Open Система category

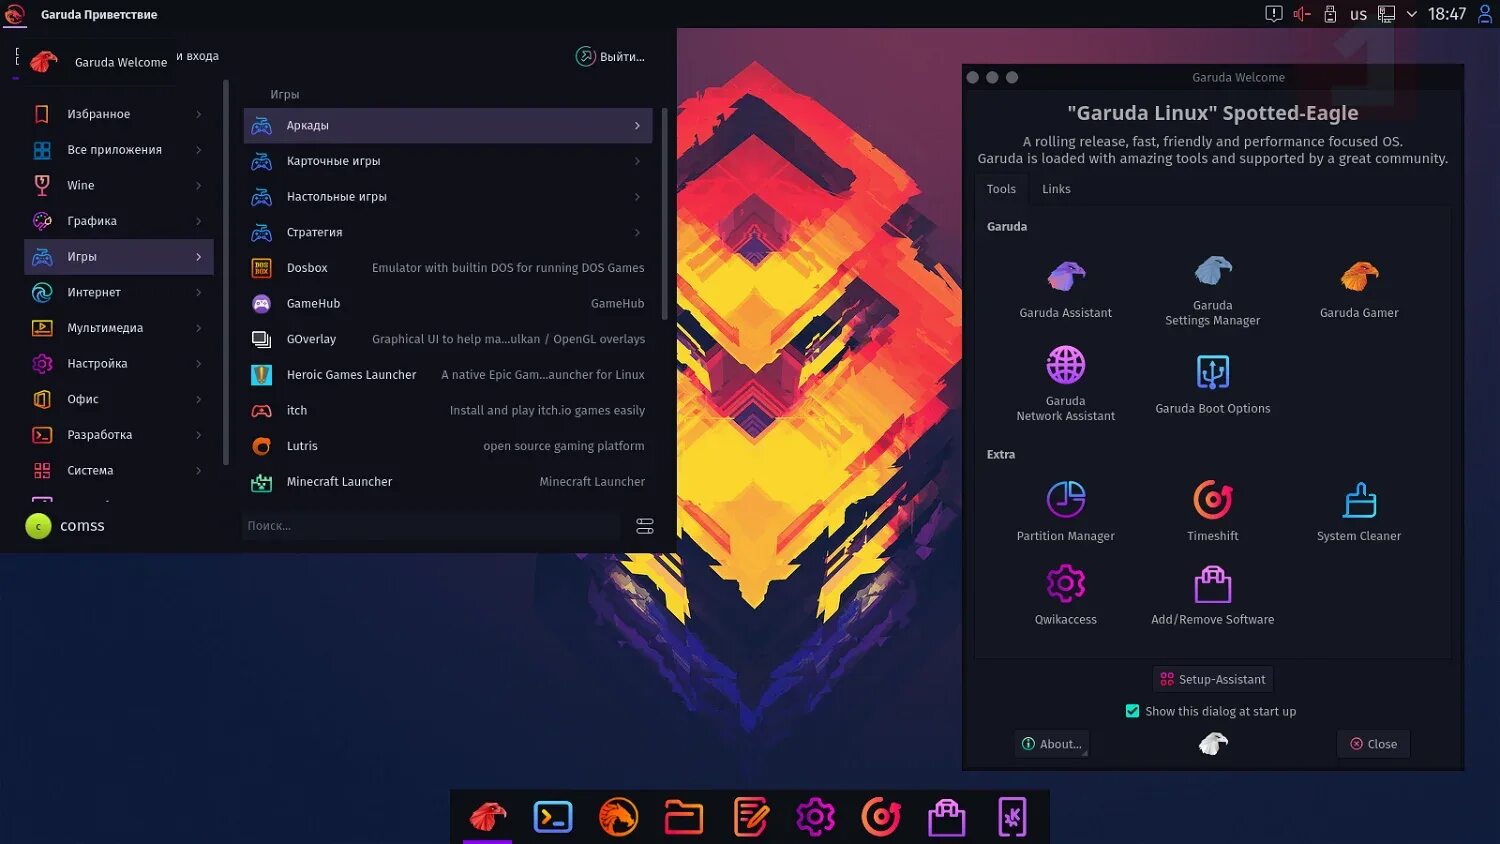pos(119,471)
